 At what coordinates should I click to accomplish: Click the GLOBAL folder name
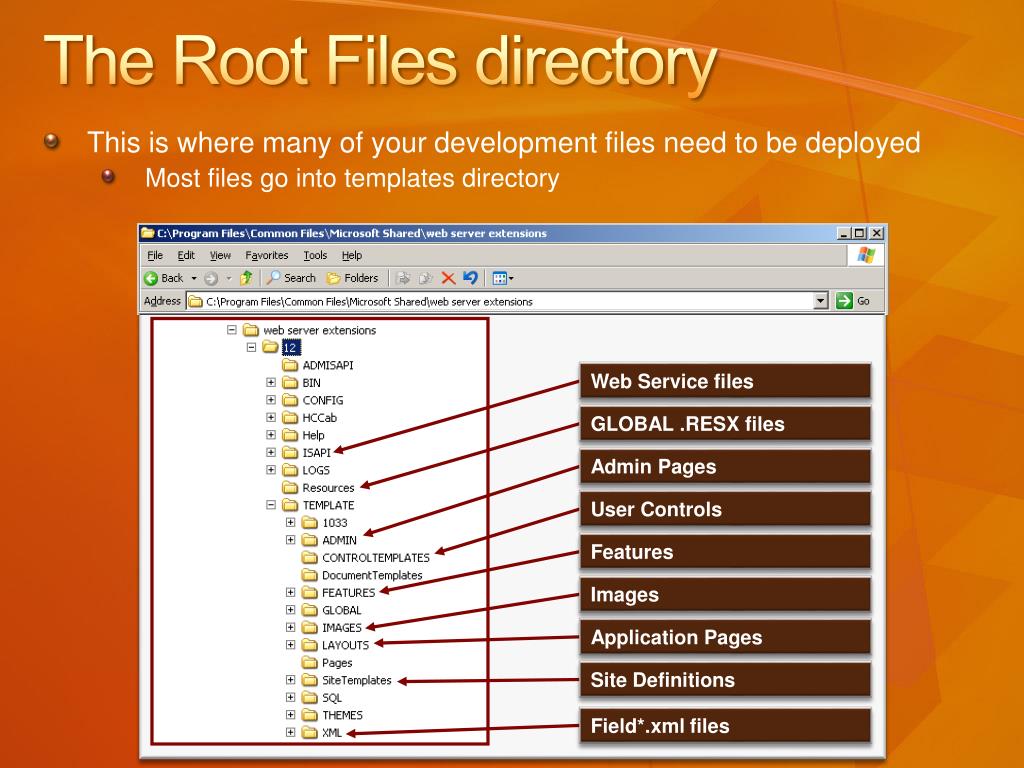(342, 610)
